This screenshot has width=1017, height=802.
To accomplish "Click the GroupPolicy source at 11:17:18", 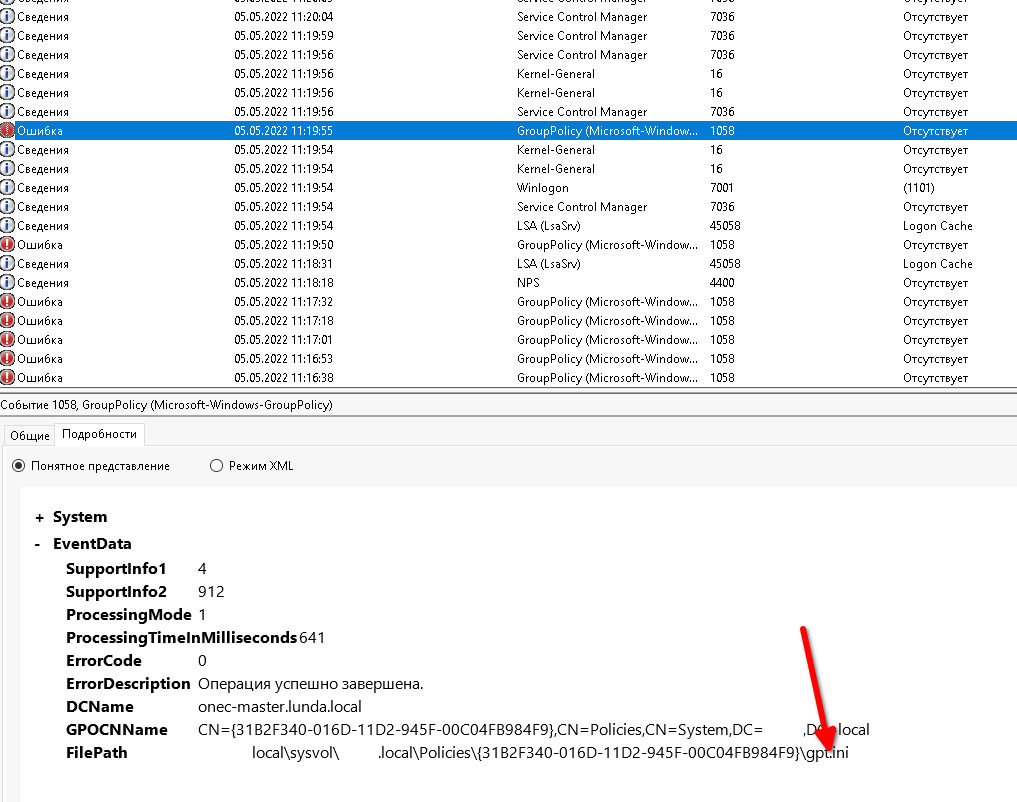I will tap(608, 320).
